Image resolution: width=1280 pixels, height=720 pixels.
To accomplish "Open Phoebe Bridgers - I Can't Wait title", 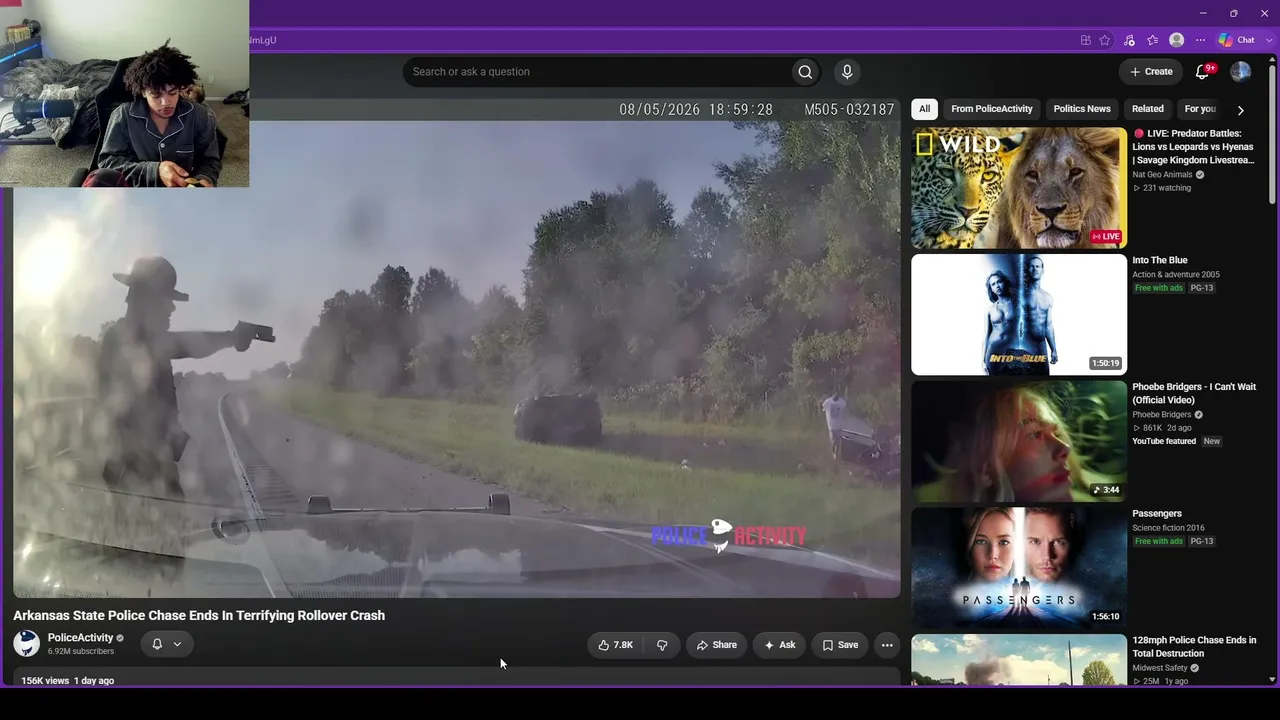I will click(1194, 393).
